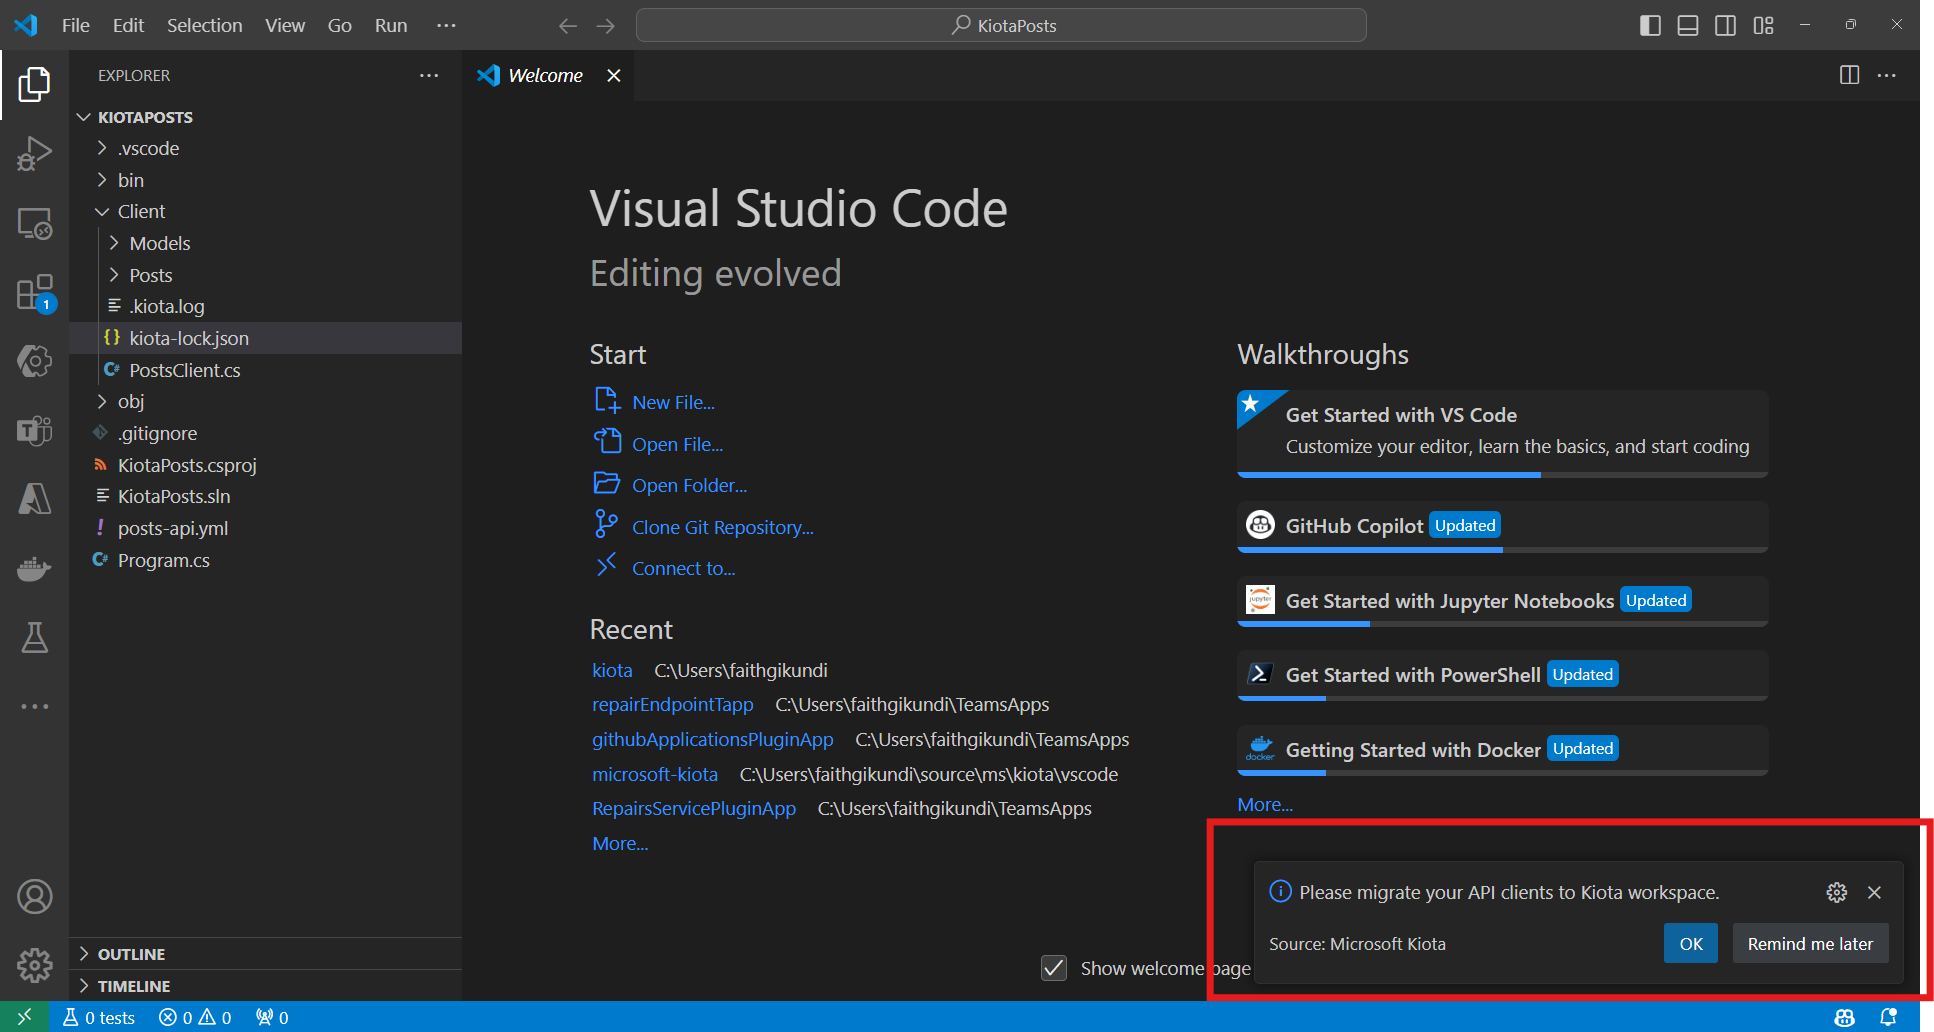The width and height of the screenshot is (1934, 1032).
Task: Open PostsClient.cs file
Action: [265, 370]
